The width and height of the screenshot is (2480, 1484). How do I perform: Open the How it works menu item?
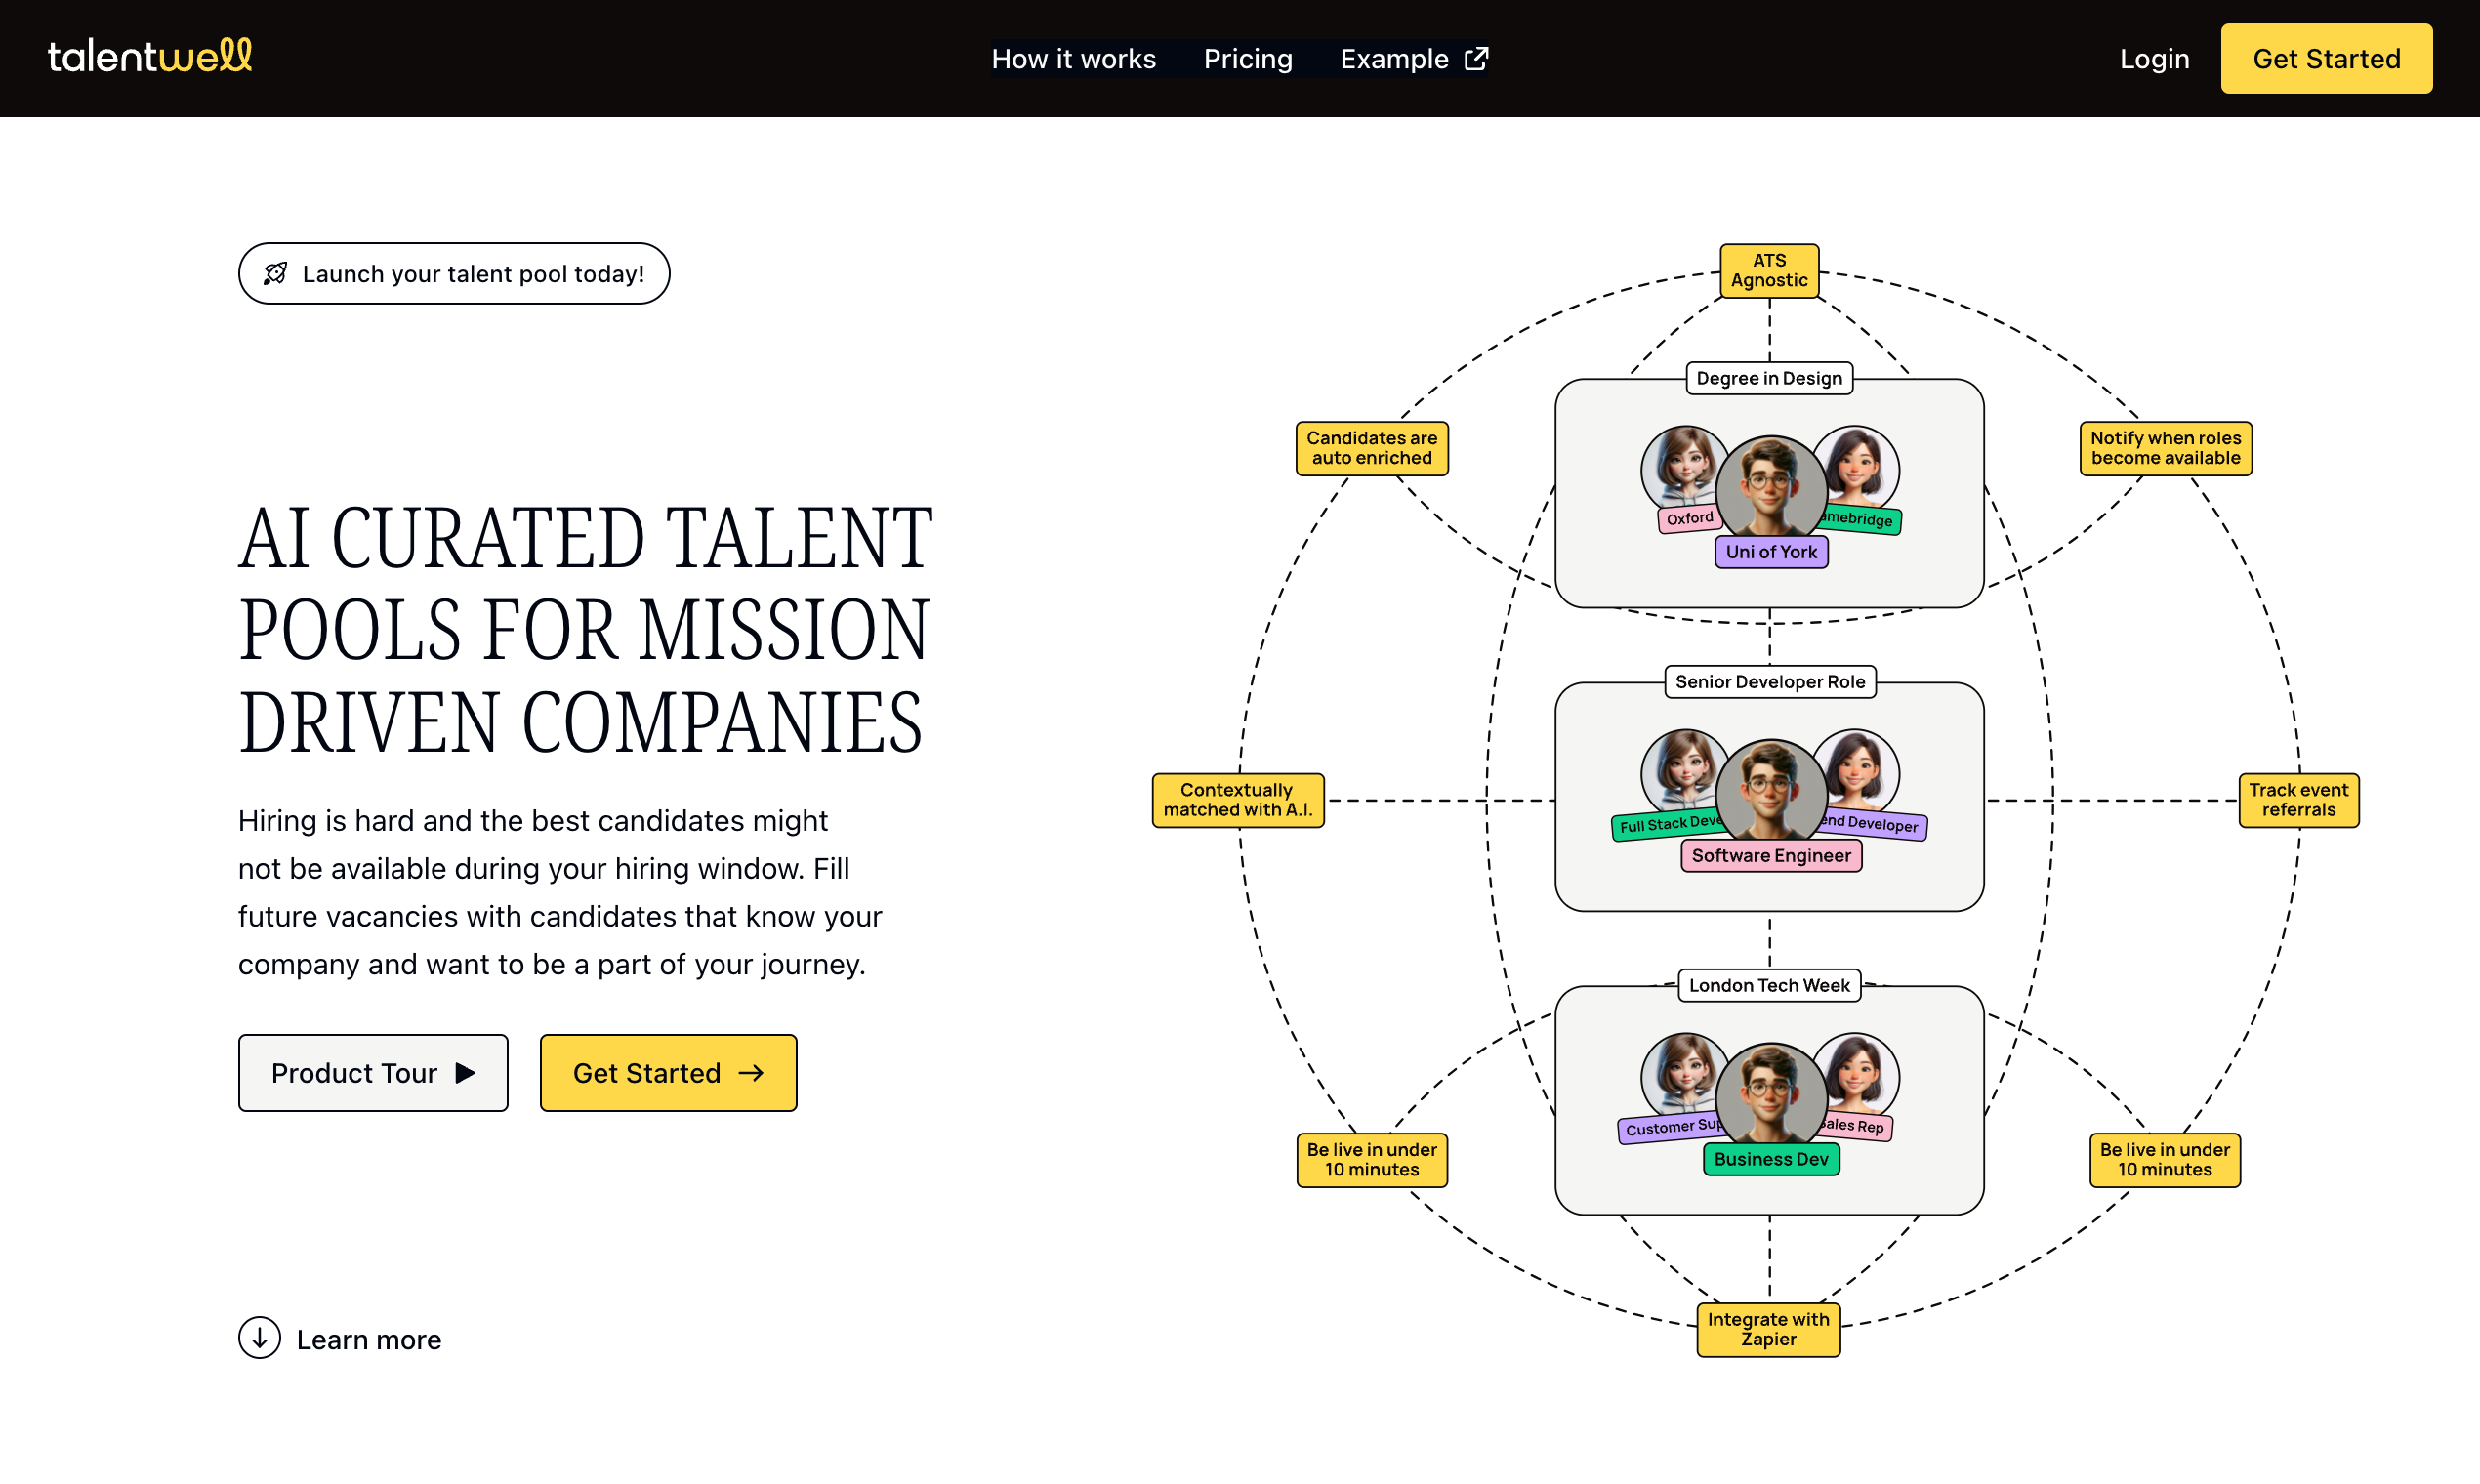point(1074,59)
